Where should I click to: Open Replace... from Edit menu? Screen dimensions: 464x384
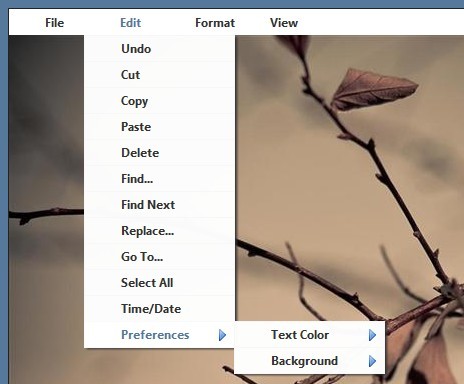coord(159,231)
